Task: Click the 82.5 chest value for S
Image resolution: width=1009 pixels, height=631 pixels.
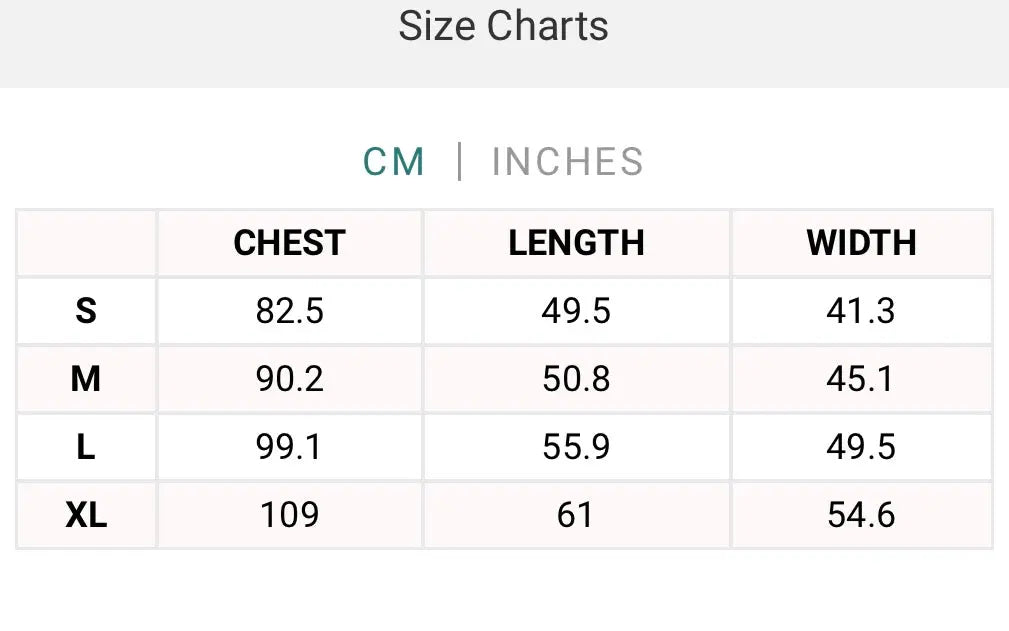Action: pos(289,311)
